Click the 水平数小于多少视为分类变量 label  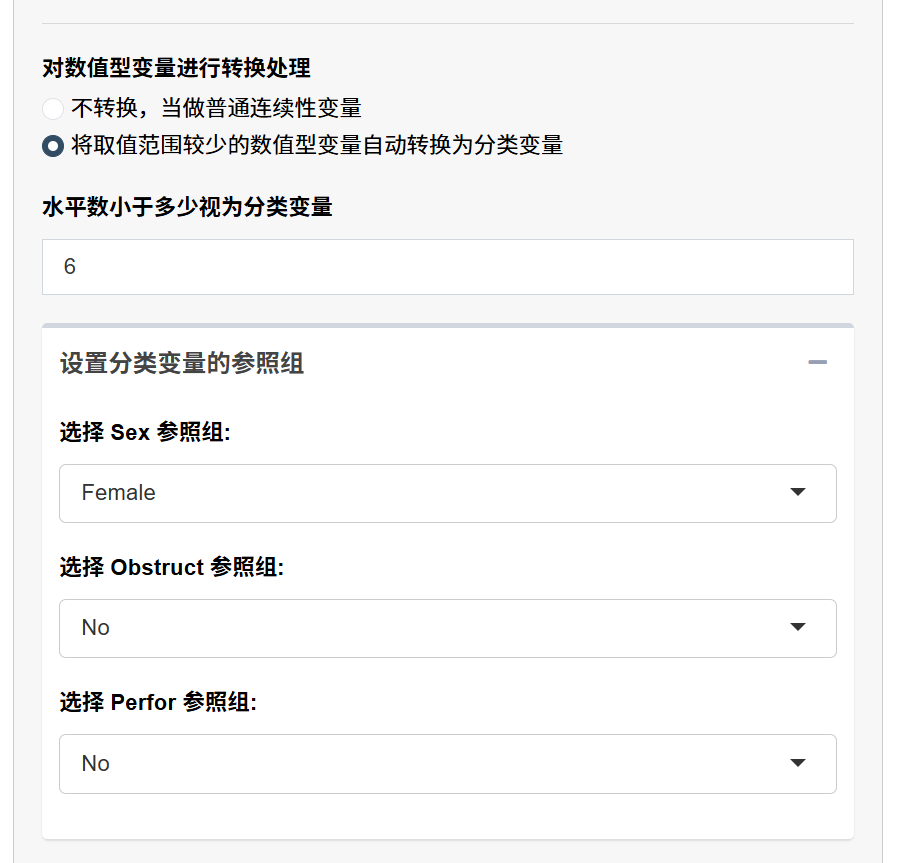(187, 207)
